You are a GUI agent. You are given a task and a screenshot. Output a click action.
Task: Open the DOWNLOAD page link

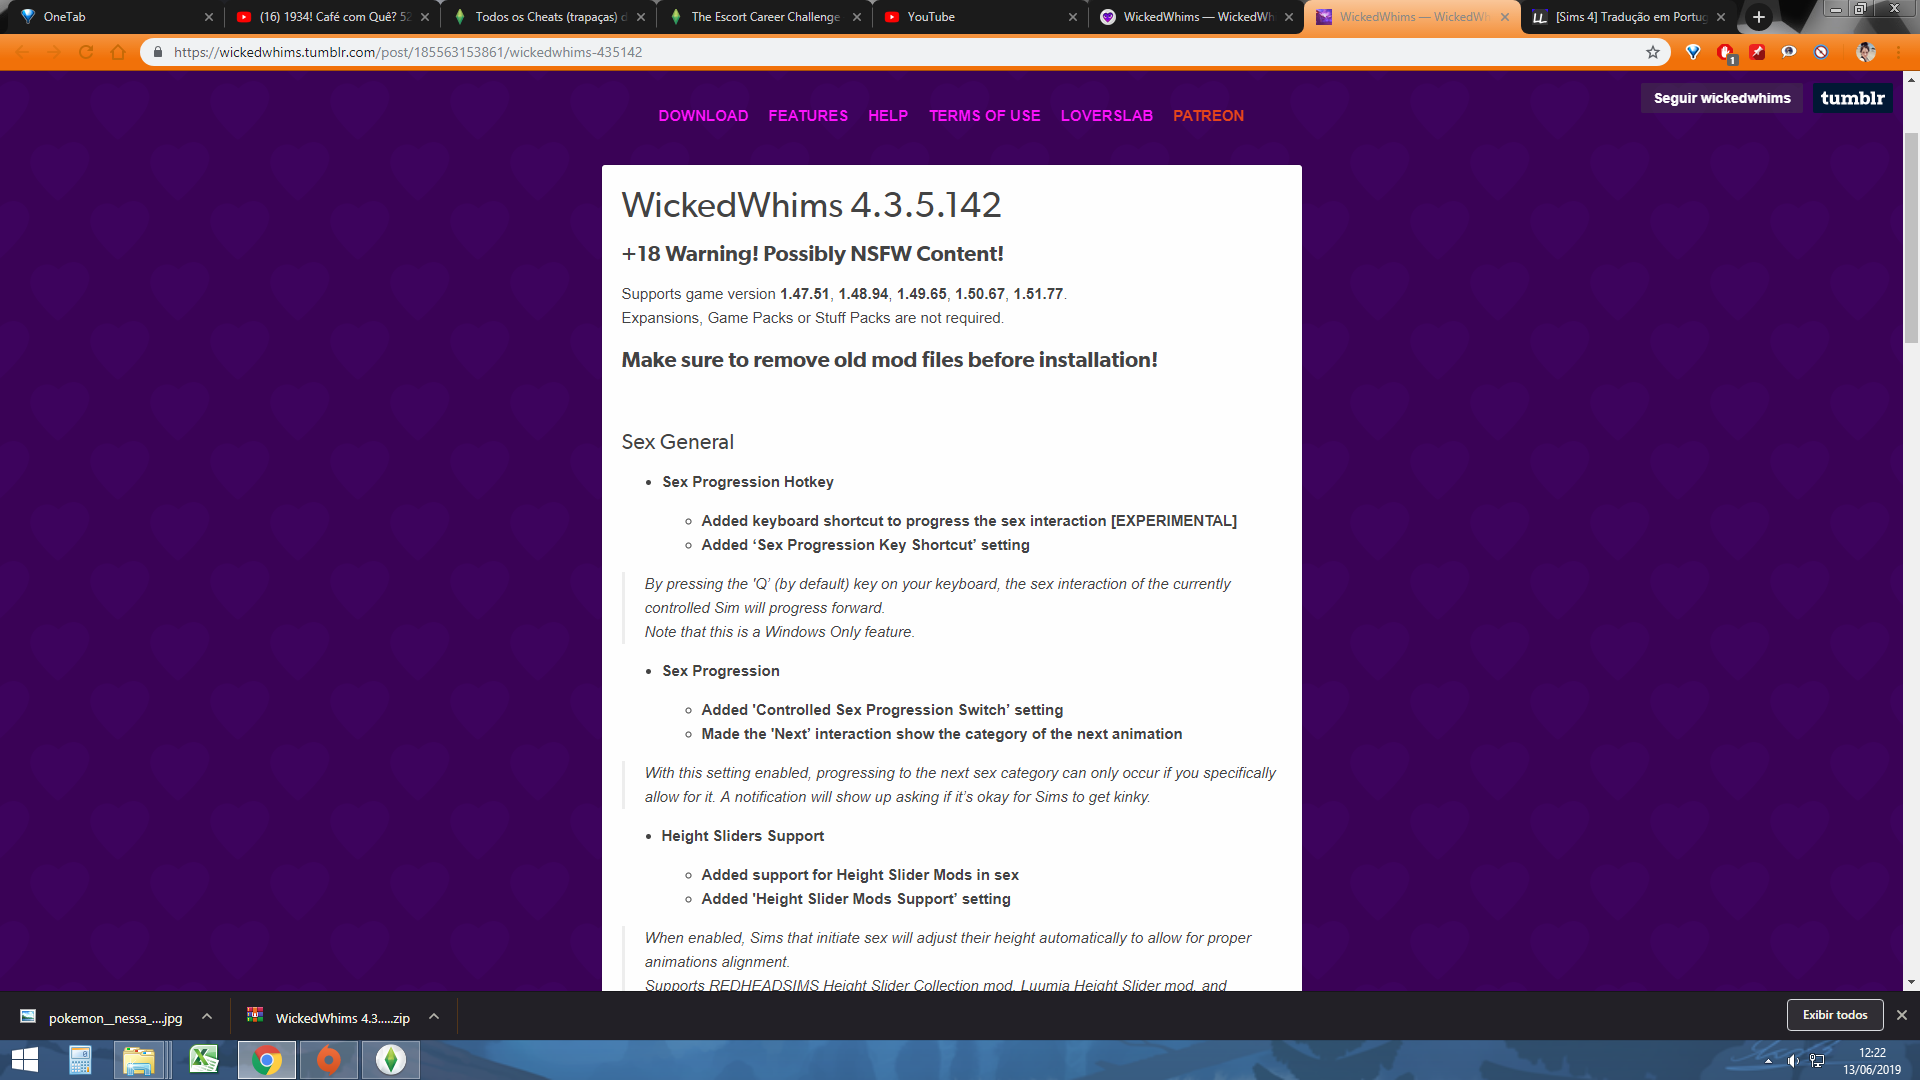[703, 116]
